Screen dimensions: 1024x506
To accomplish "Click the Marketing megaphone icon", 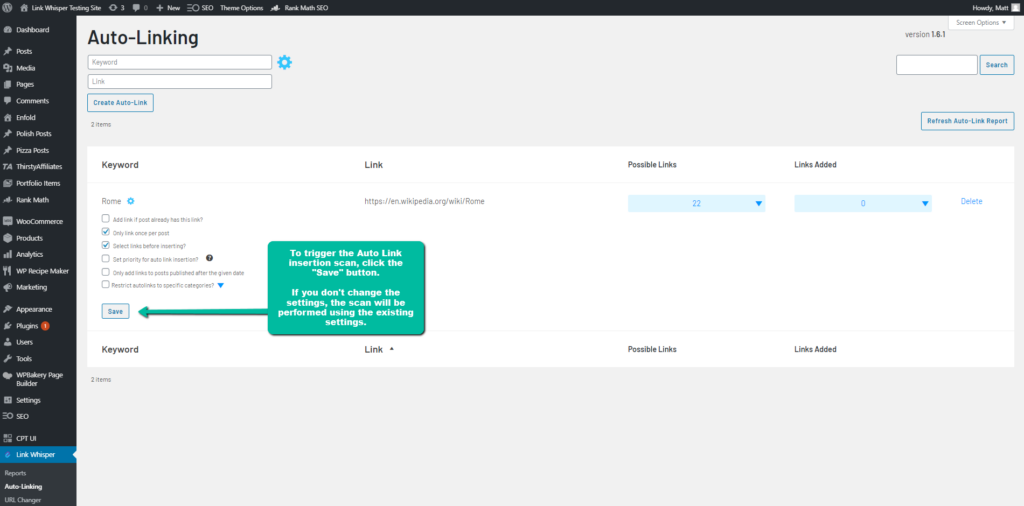I will (7, 287).
